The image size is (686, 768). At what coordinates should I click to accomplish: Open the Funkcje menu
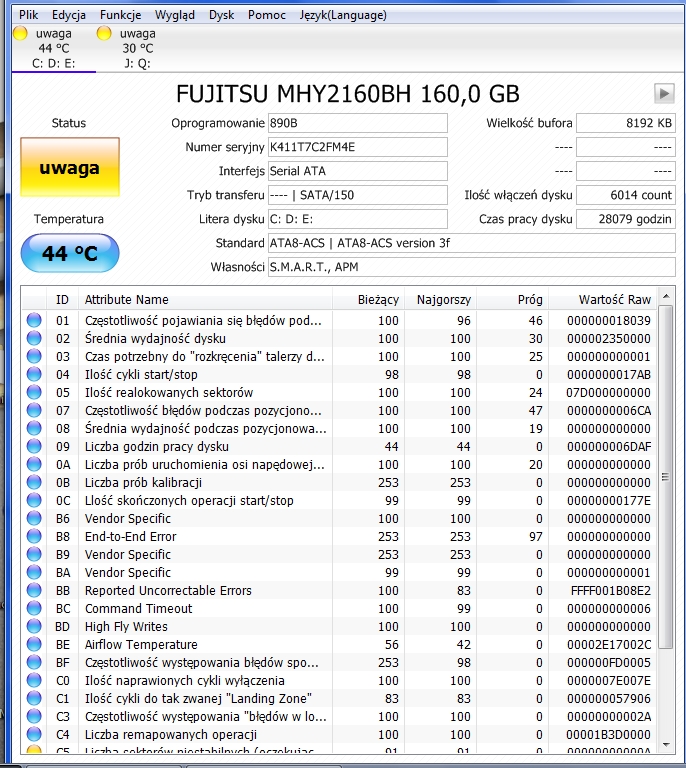click(x=120, y=15)
